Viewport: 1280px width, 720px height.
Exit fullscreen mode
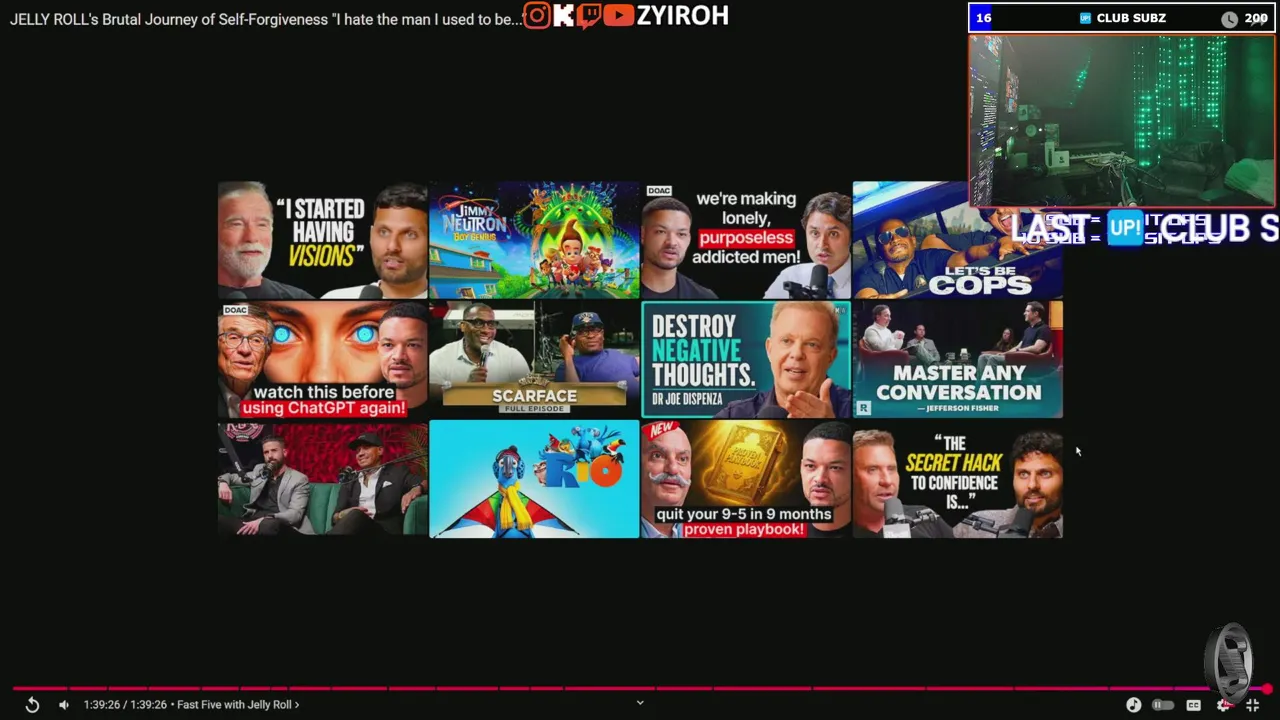[x=1252, y=705]
